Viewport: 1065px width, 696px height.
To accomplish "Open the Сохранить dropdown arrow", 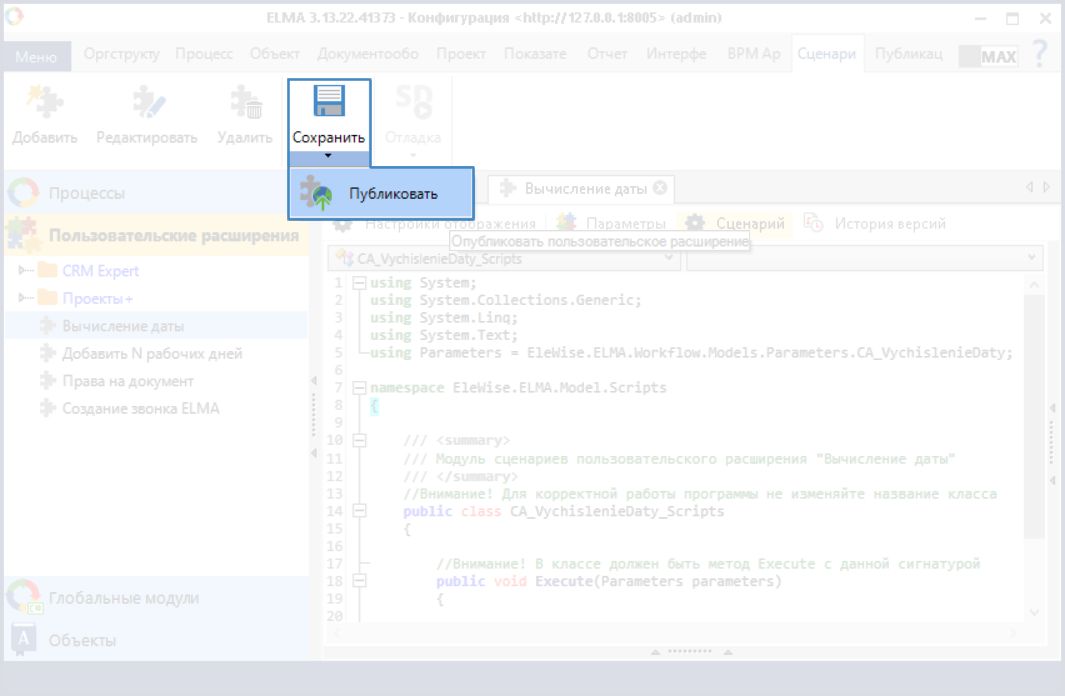I will pyautogui.click(x=329, y=157).
